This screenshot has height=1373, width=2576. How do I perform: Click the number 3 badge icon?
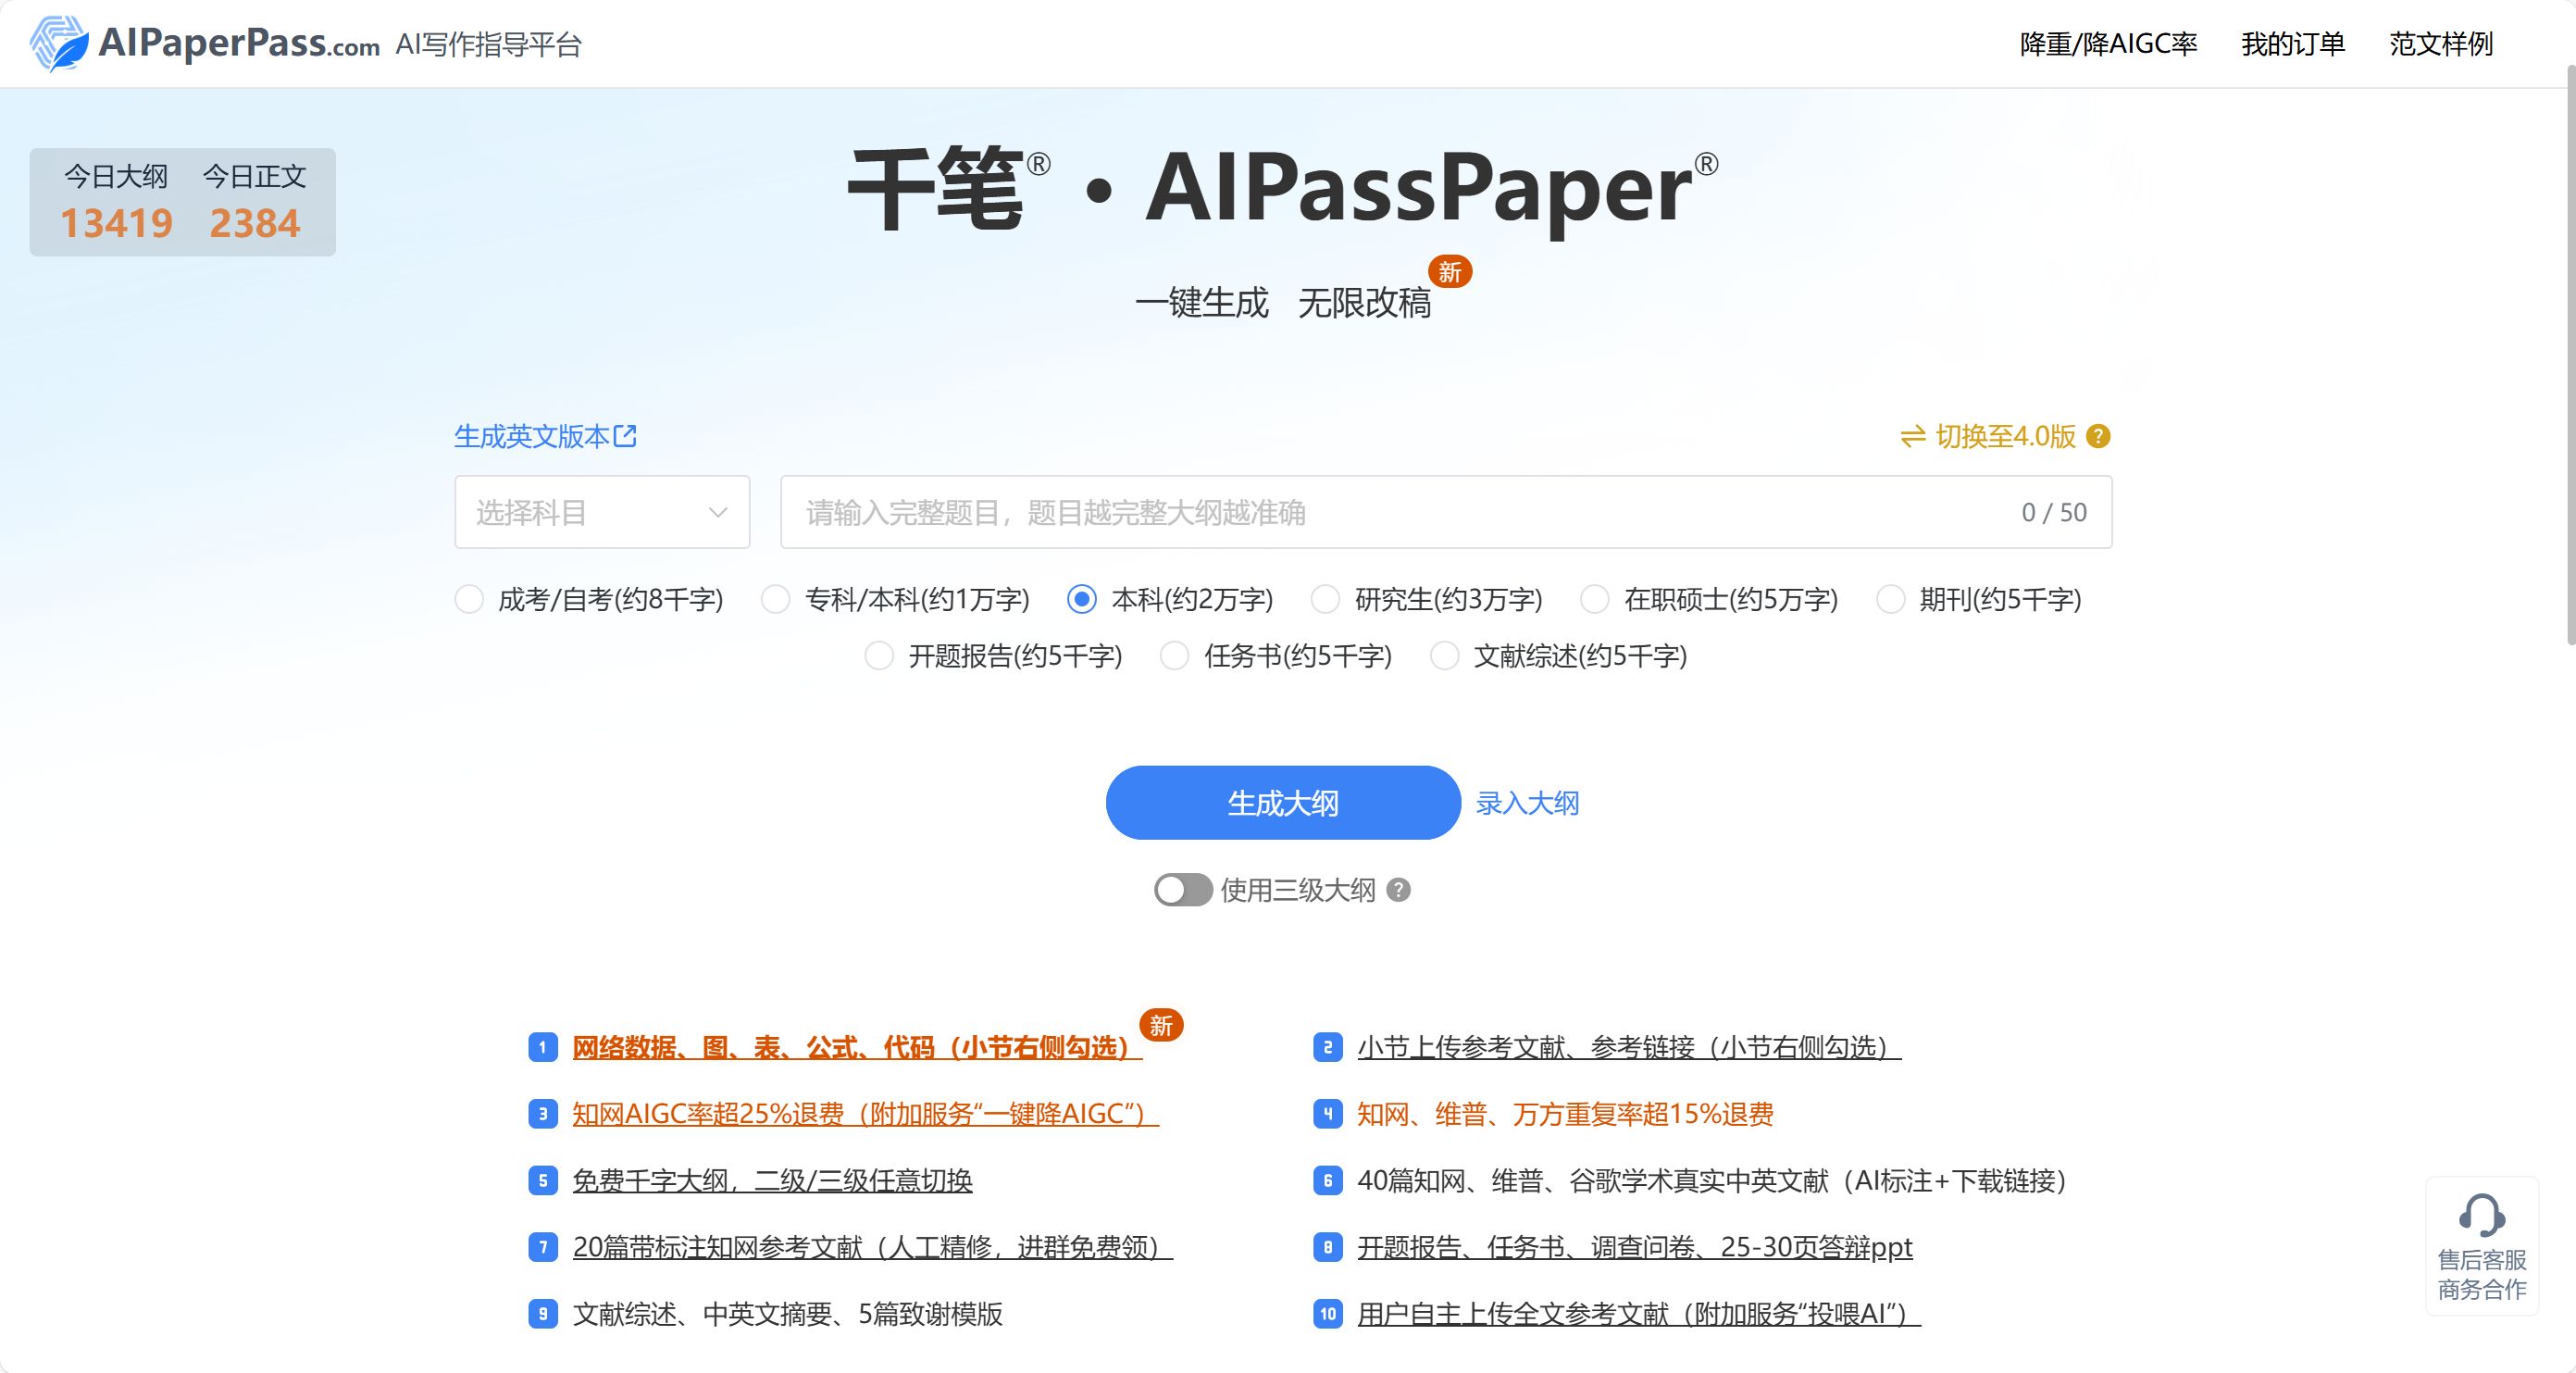tap(543, 1114)
